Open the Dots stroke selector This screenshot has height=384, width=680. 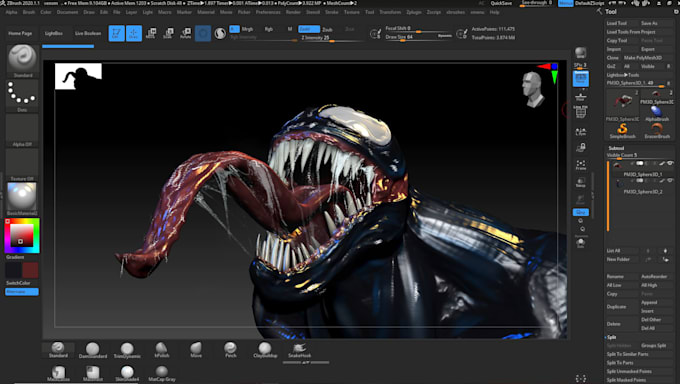click(22, 95)
